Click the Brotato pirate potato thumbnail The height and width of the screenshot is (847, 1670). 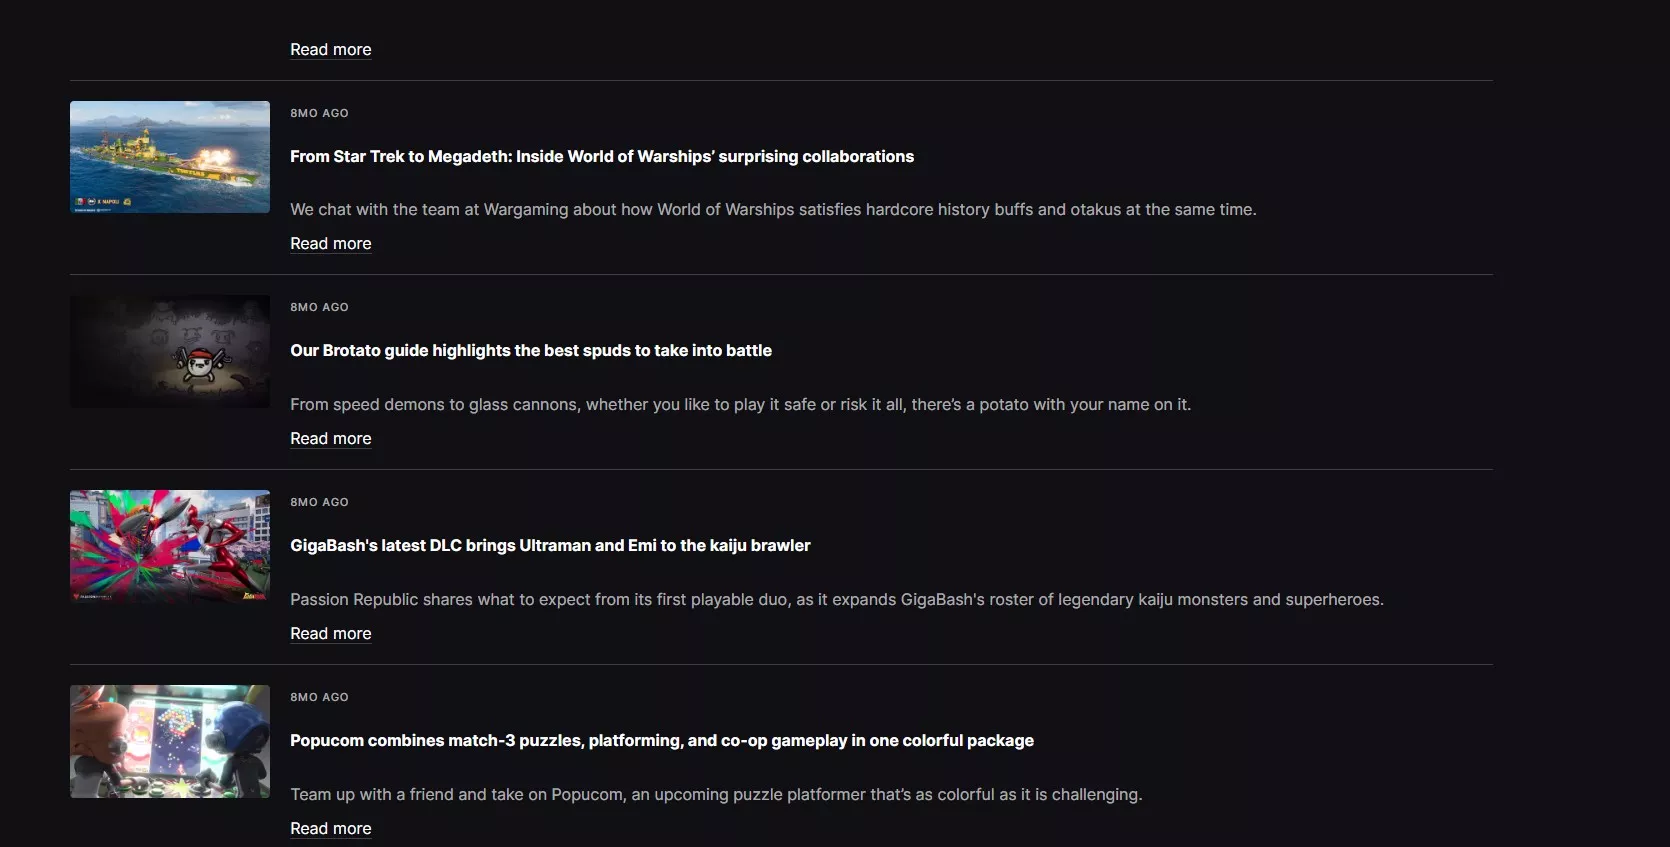click(170, 351)
